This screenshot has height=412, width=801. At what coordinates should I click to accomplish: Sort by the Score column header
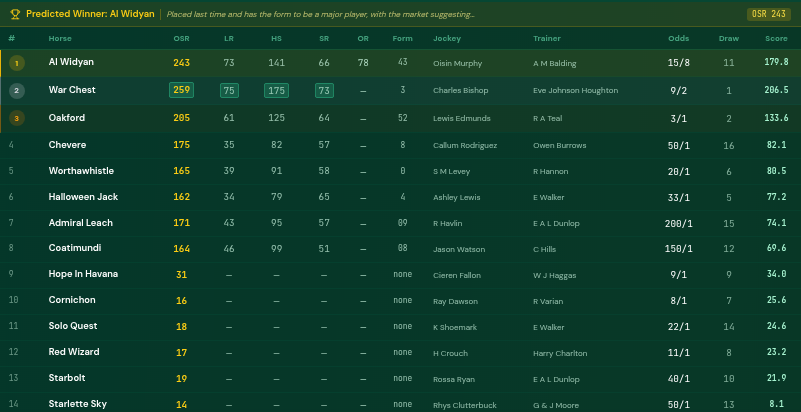pos(776,38)
